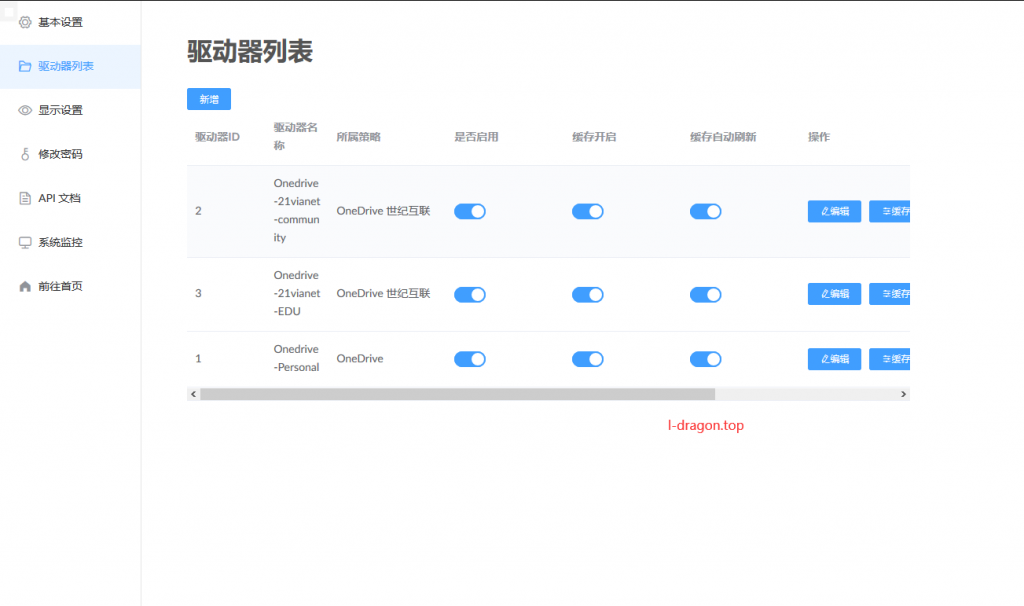Click 编辑 button for drive ID 2
Screen dimensions: 1024x606
(834, 211)
